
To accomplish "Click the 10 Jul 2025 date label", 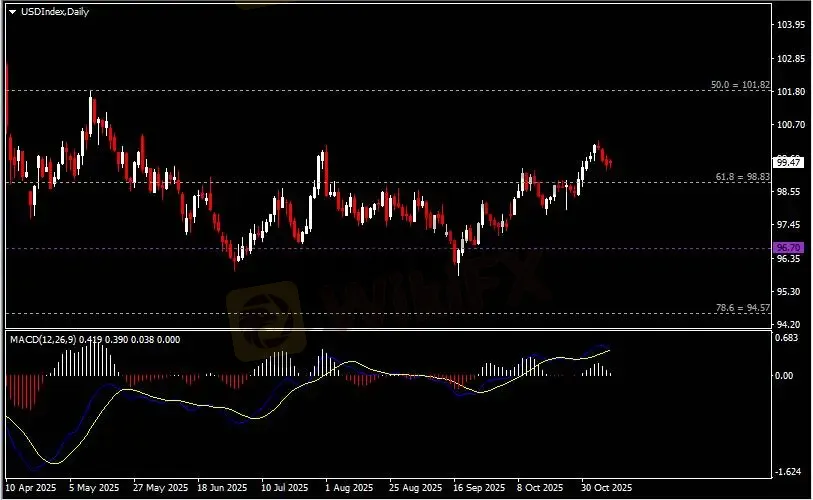I will pos(284,488).
